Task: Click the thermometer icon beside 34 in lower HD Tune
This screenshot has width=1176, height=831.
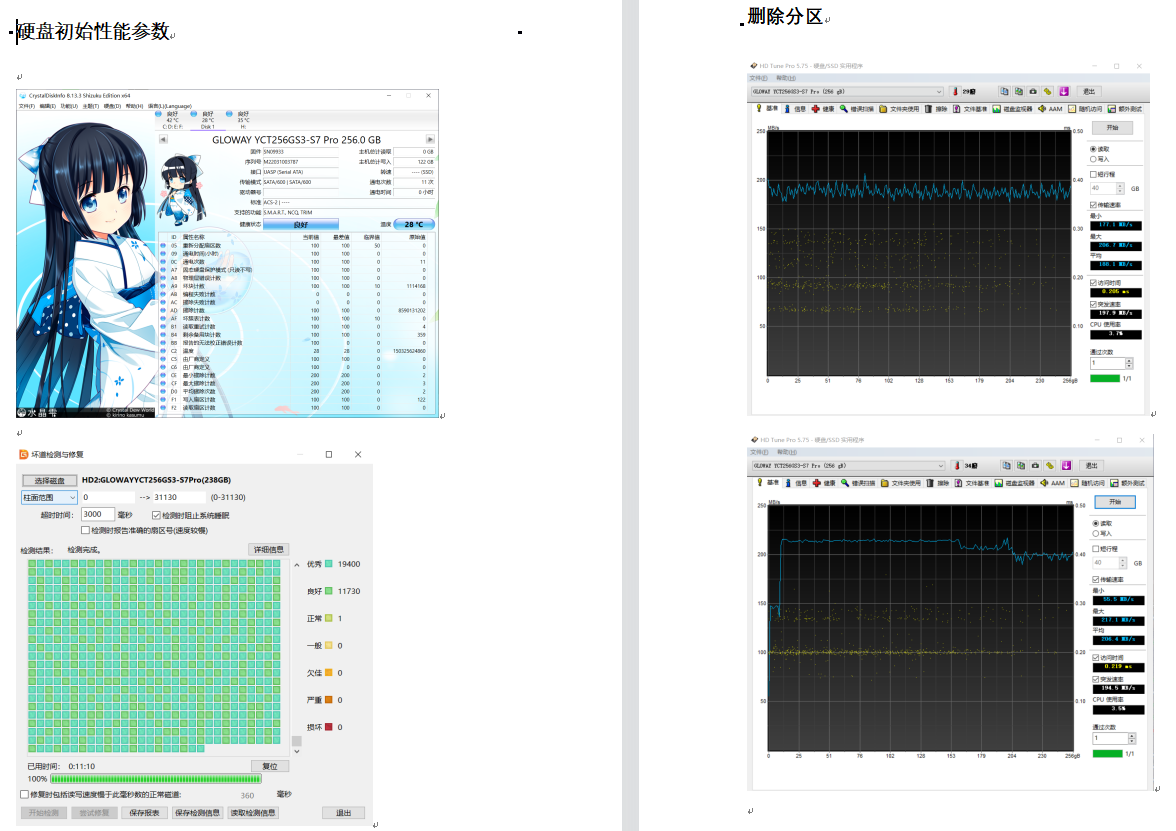Action: coord(957,466)
